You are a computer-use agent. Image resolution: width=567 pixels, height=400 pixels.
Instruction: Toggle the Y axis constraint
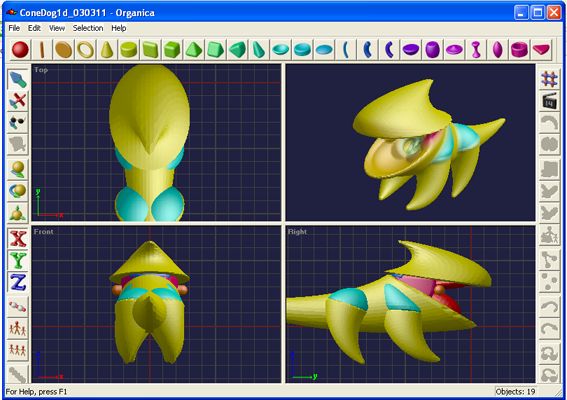pos(18,260)
